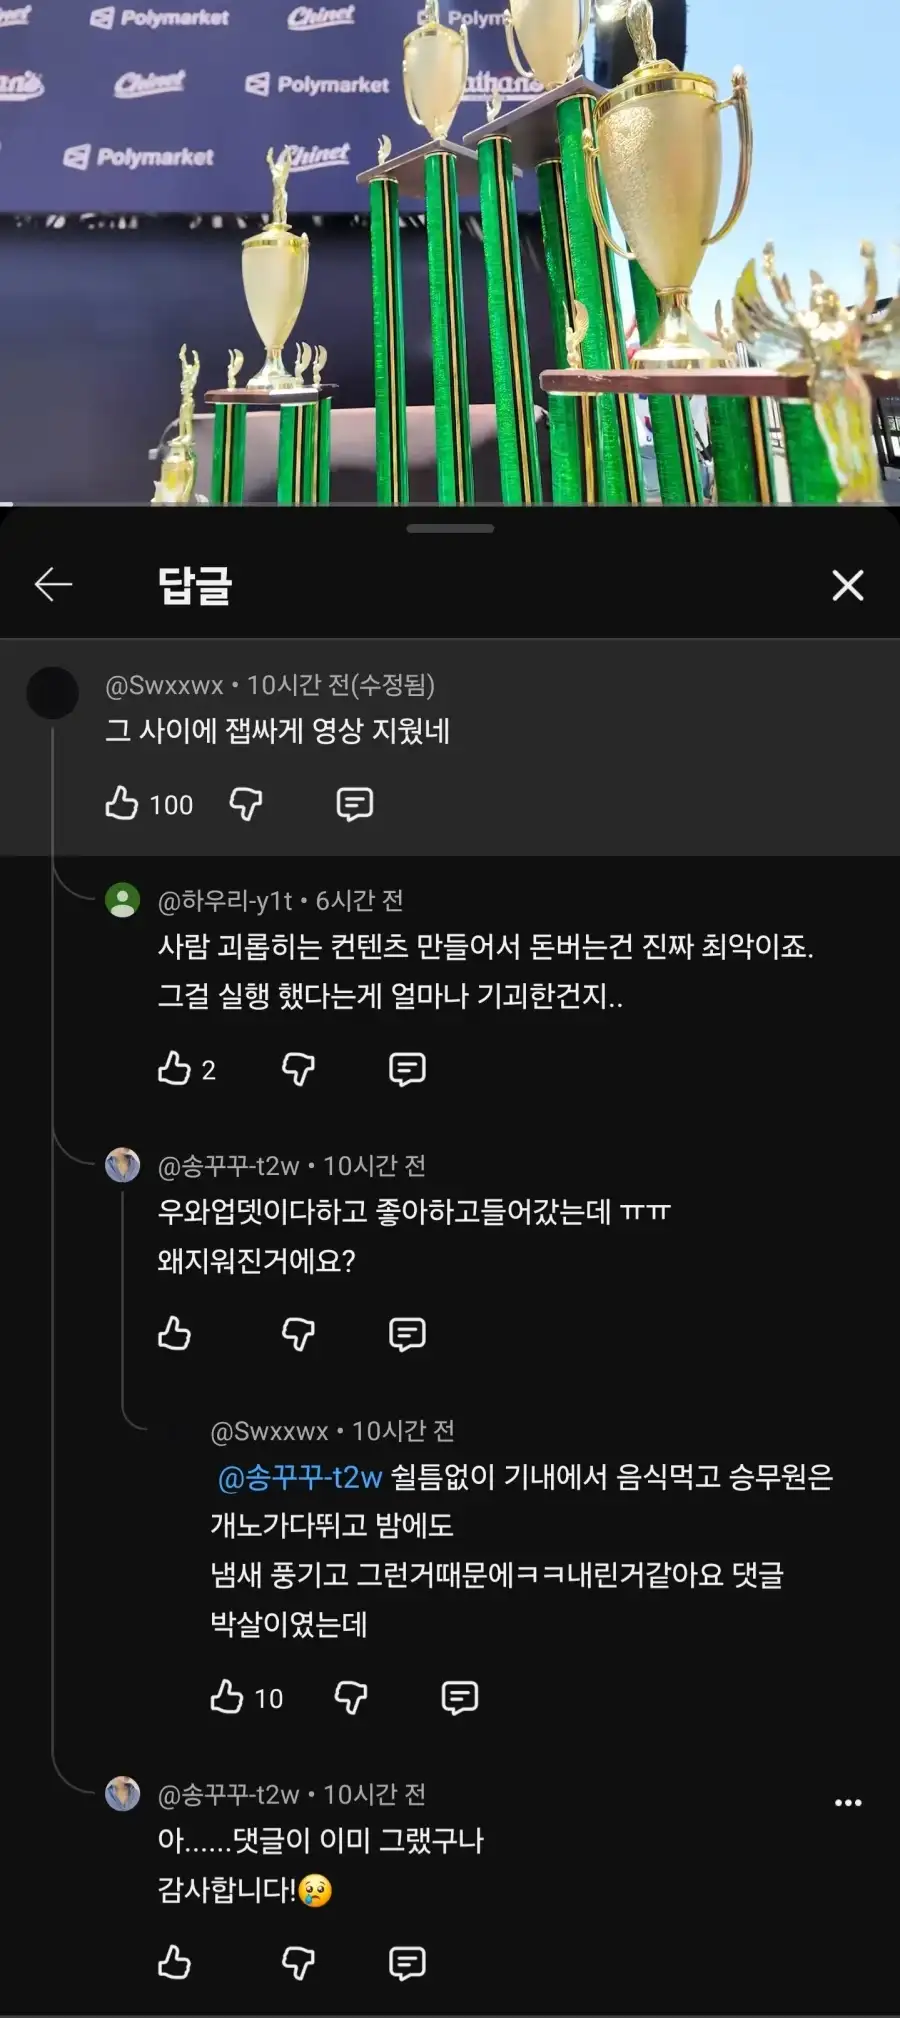Like the @하우리-y1t reply with 2 likes
Screen dimensions: 900x2018
click(174, 1069)
